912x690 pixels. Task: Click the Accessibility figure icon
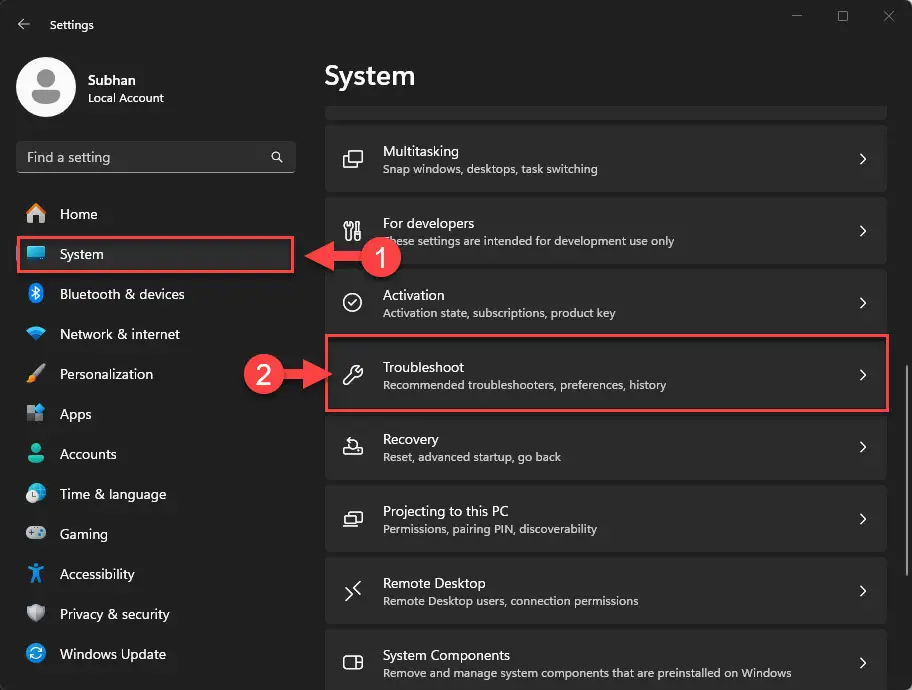tap(36, 573)
